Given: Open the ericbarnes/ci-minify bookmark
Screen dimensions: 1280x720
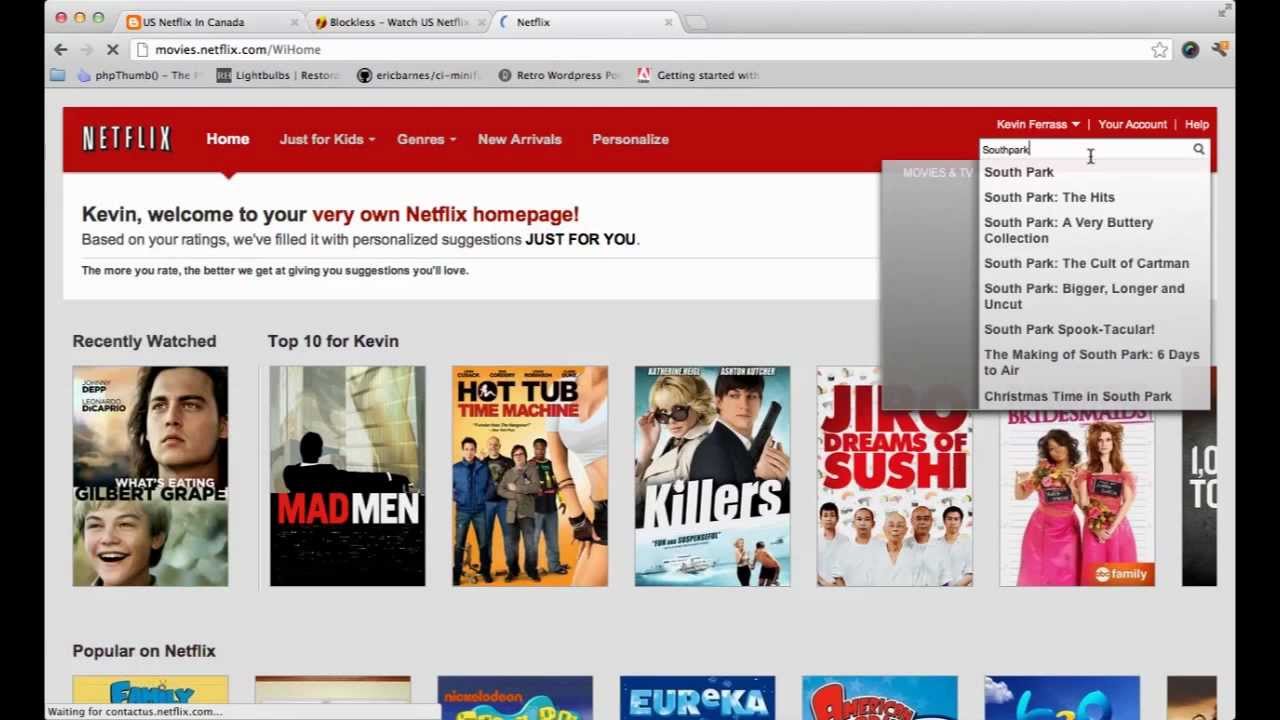Looking at the screenshot, I should (420, 75).
